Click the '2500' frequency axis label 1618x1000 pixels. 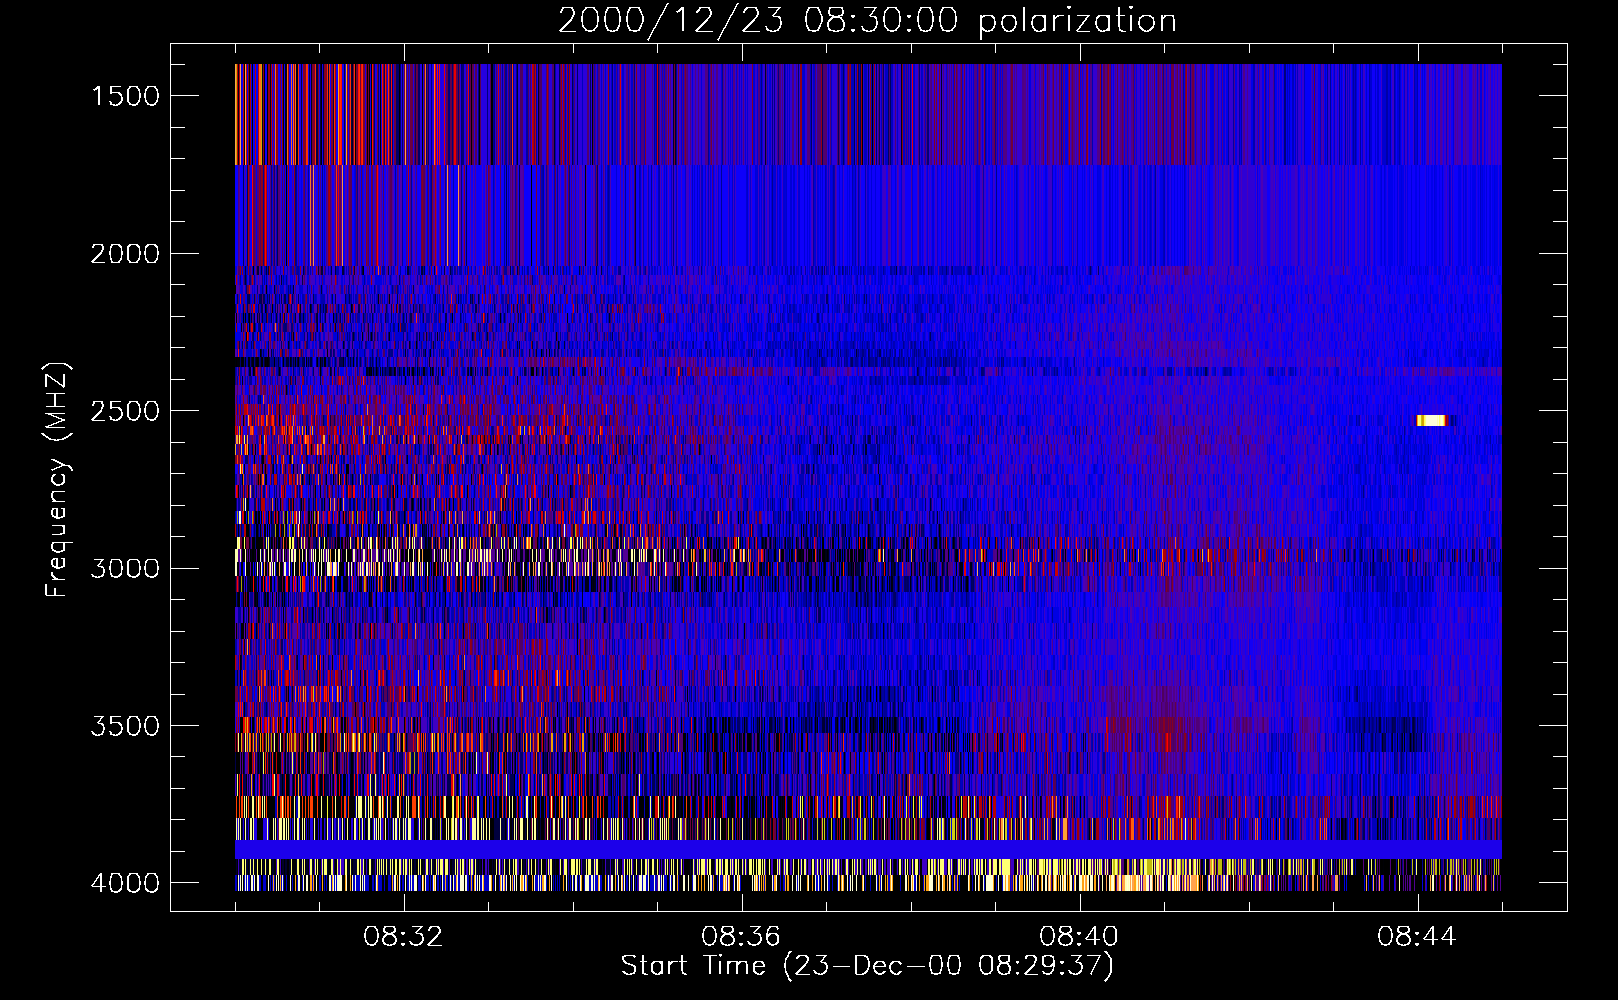pos(125,411)
